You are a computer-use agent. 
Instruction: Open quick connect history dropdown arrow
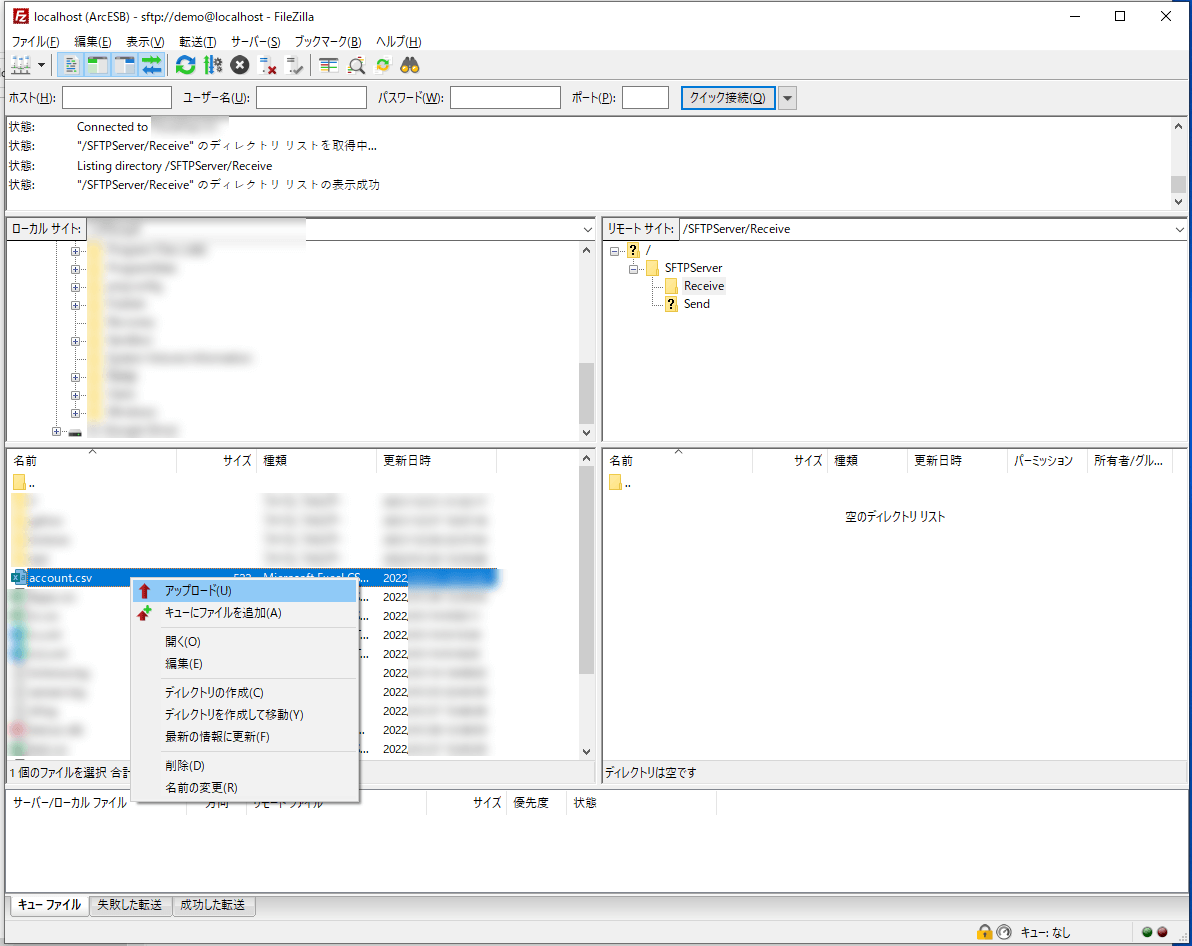pyautogui.click(x=788, y=98)
